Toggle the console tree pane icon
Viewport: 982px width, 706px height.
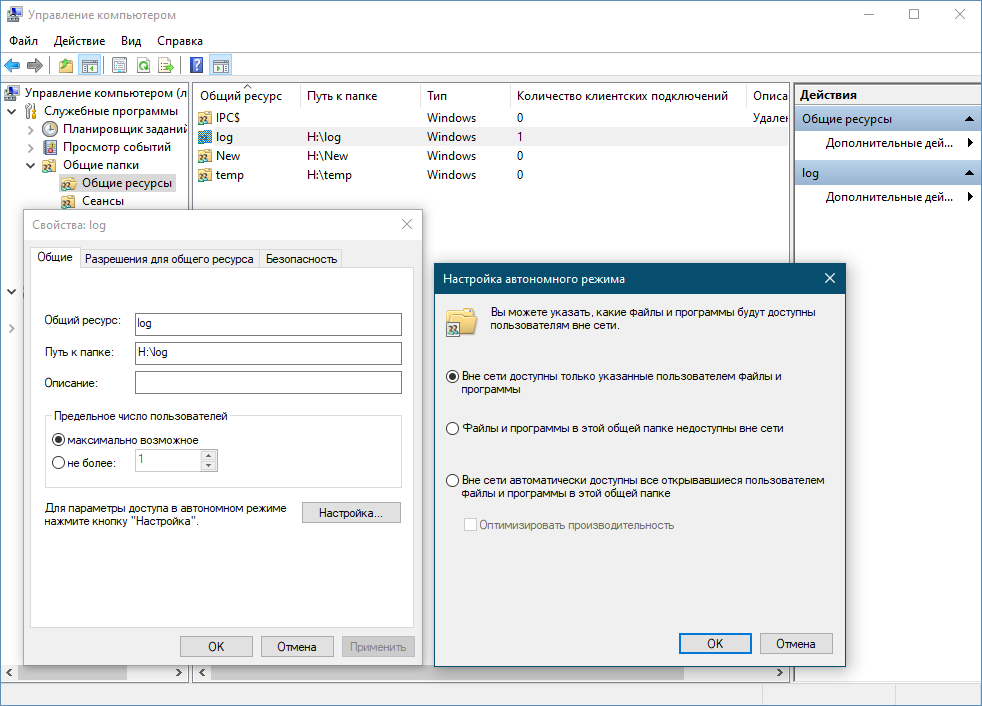point(90,66)
